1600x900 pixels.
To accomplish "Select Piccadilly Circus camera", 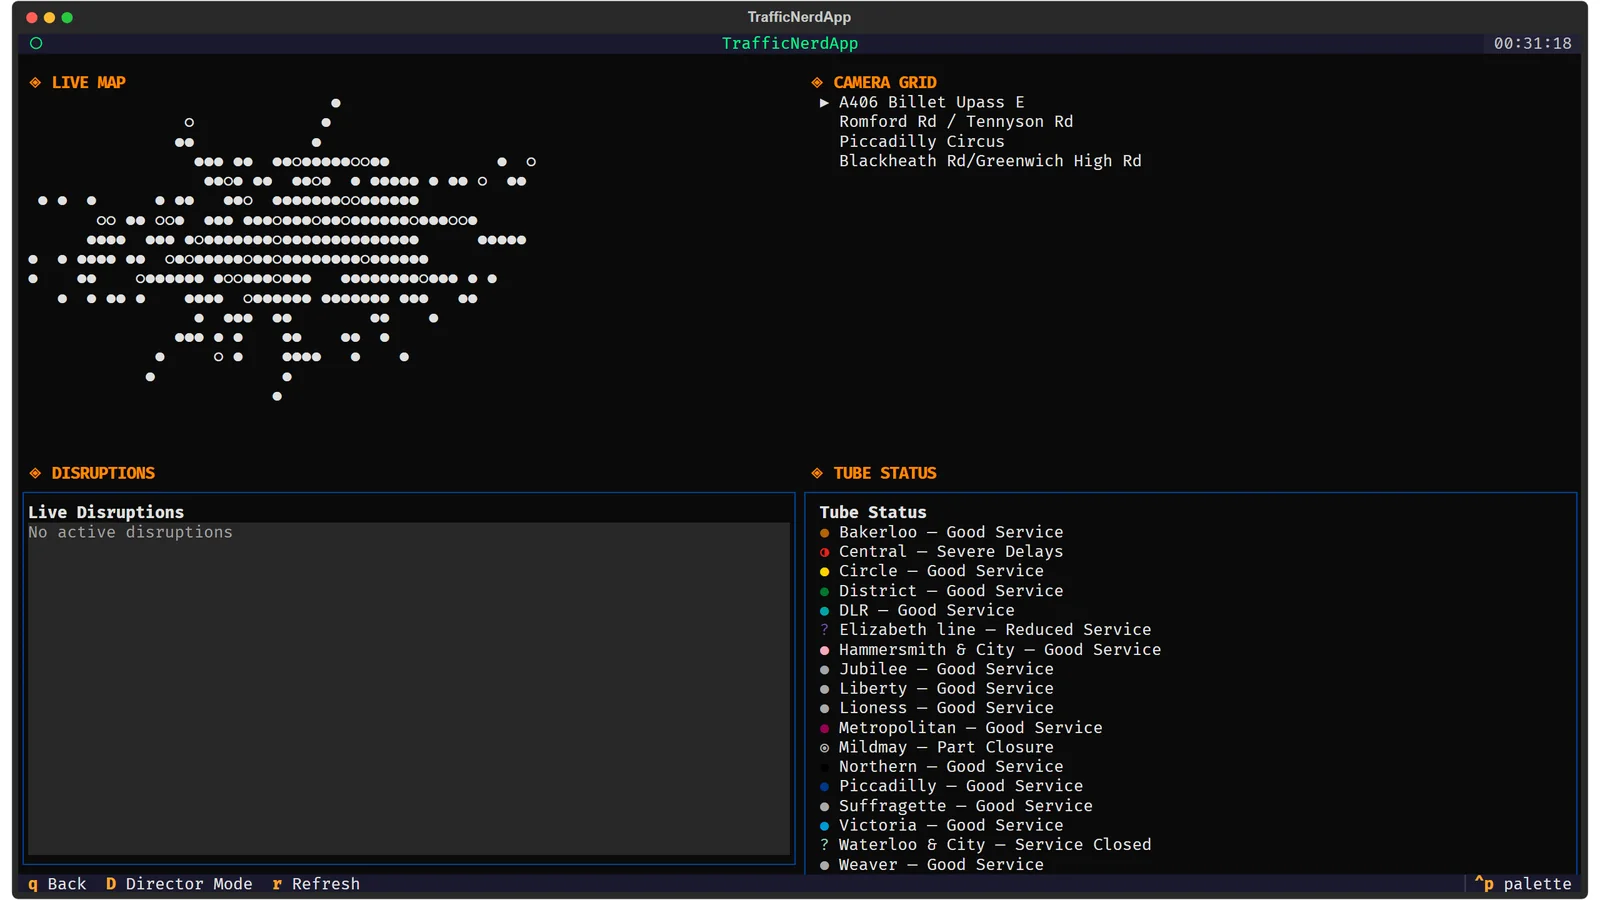I will click(x=922, y=142).
